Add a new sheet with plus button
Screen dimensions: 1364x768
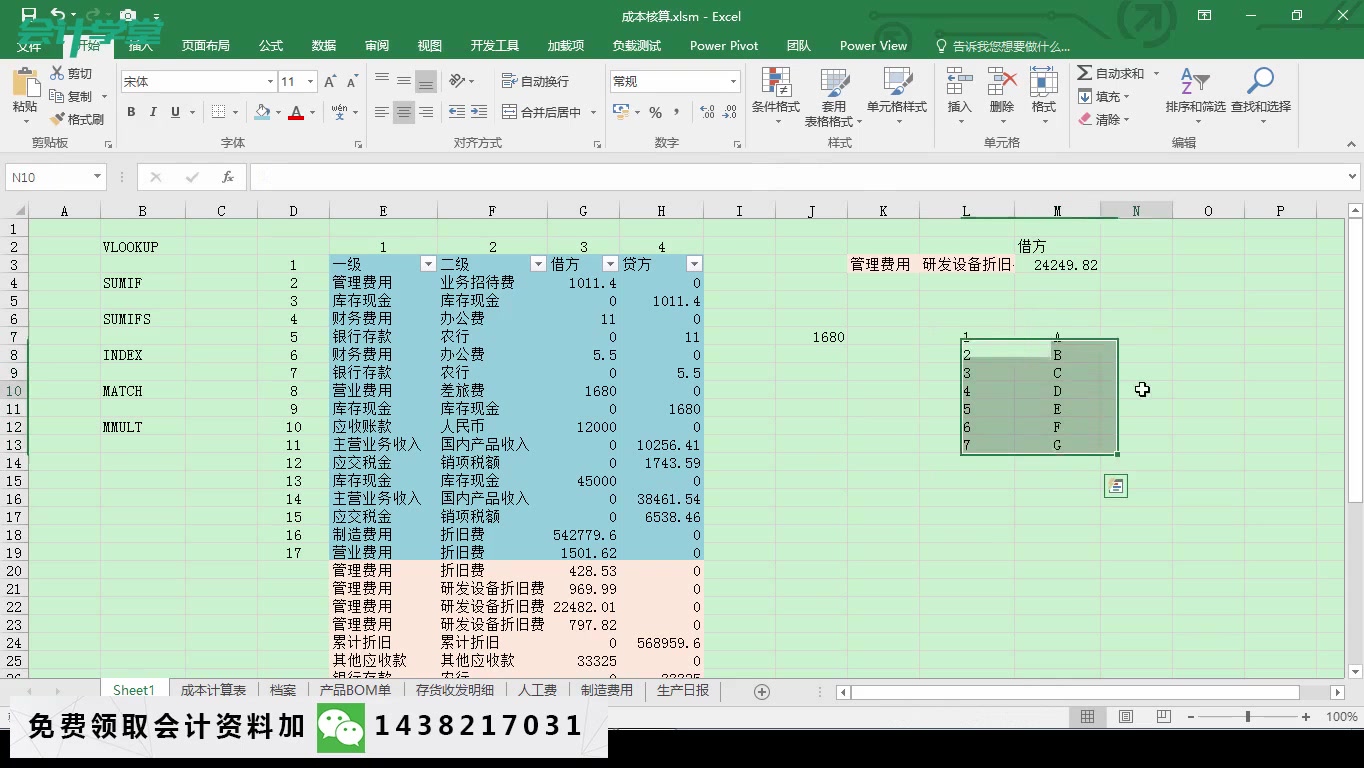pyautogui.click(x=761, y=691)
